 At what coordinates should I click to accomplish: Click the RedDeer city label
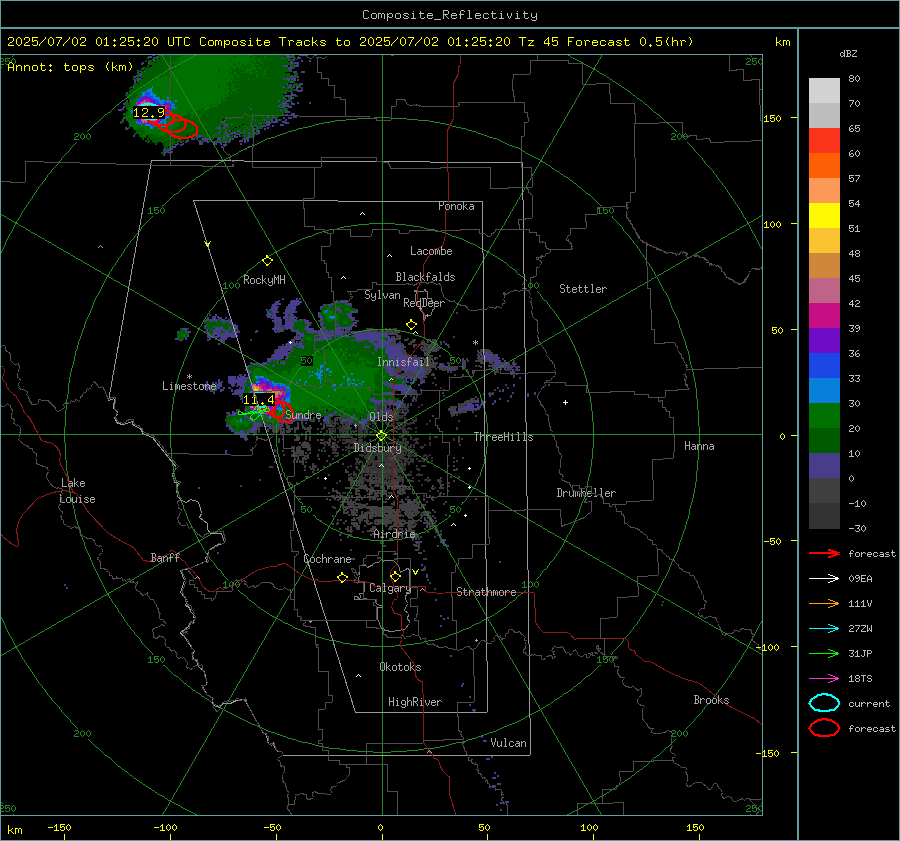[x=424, y=303]
